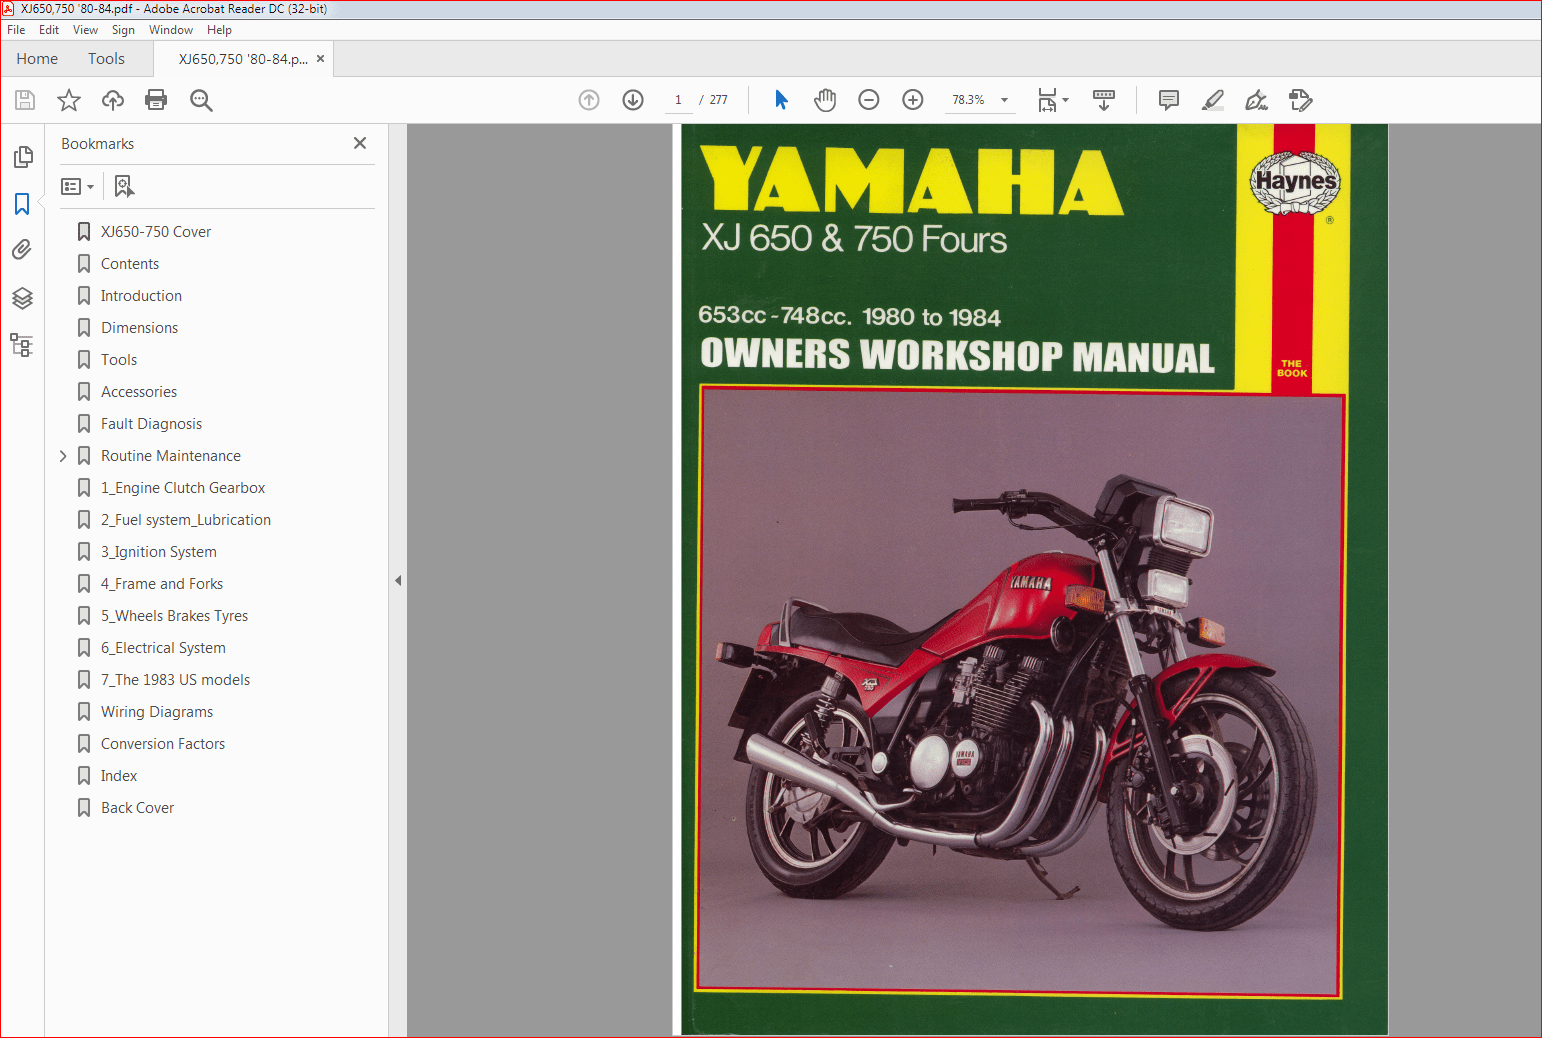Click the 78.3% zoom level field
This screenshot has width=1542, height=1038.
pos(968,100)
